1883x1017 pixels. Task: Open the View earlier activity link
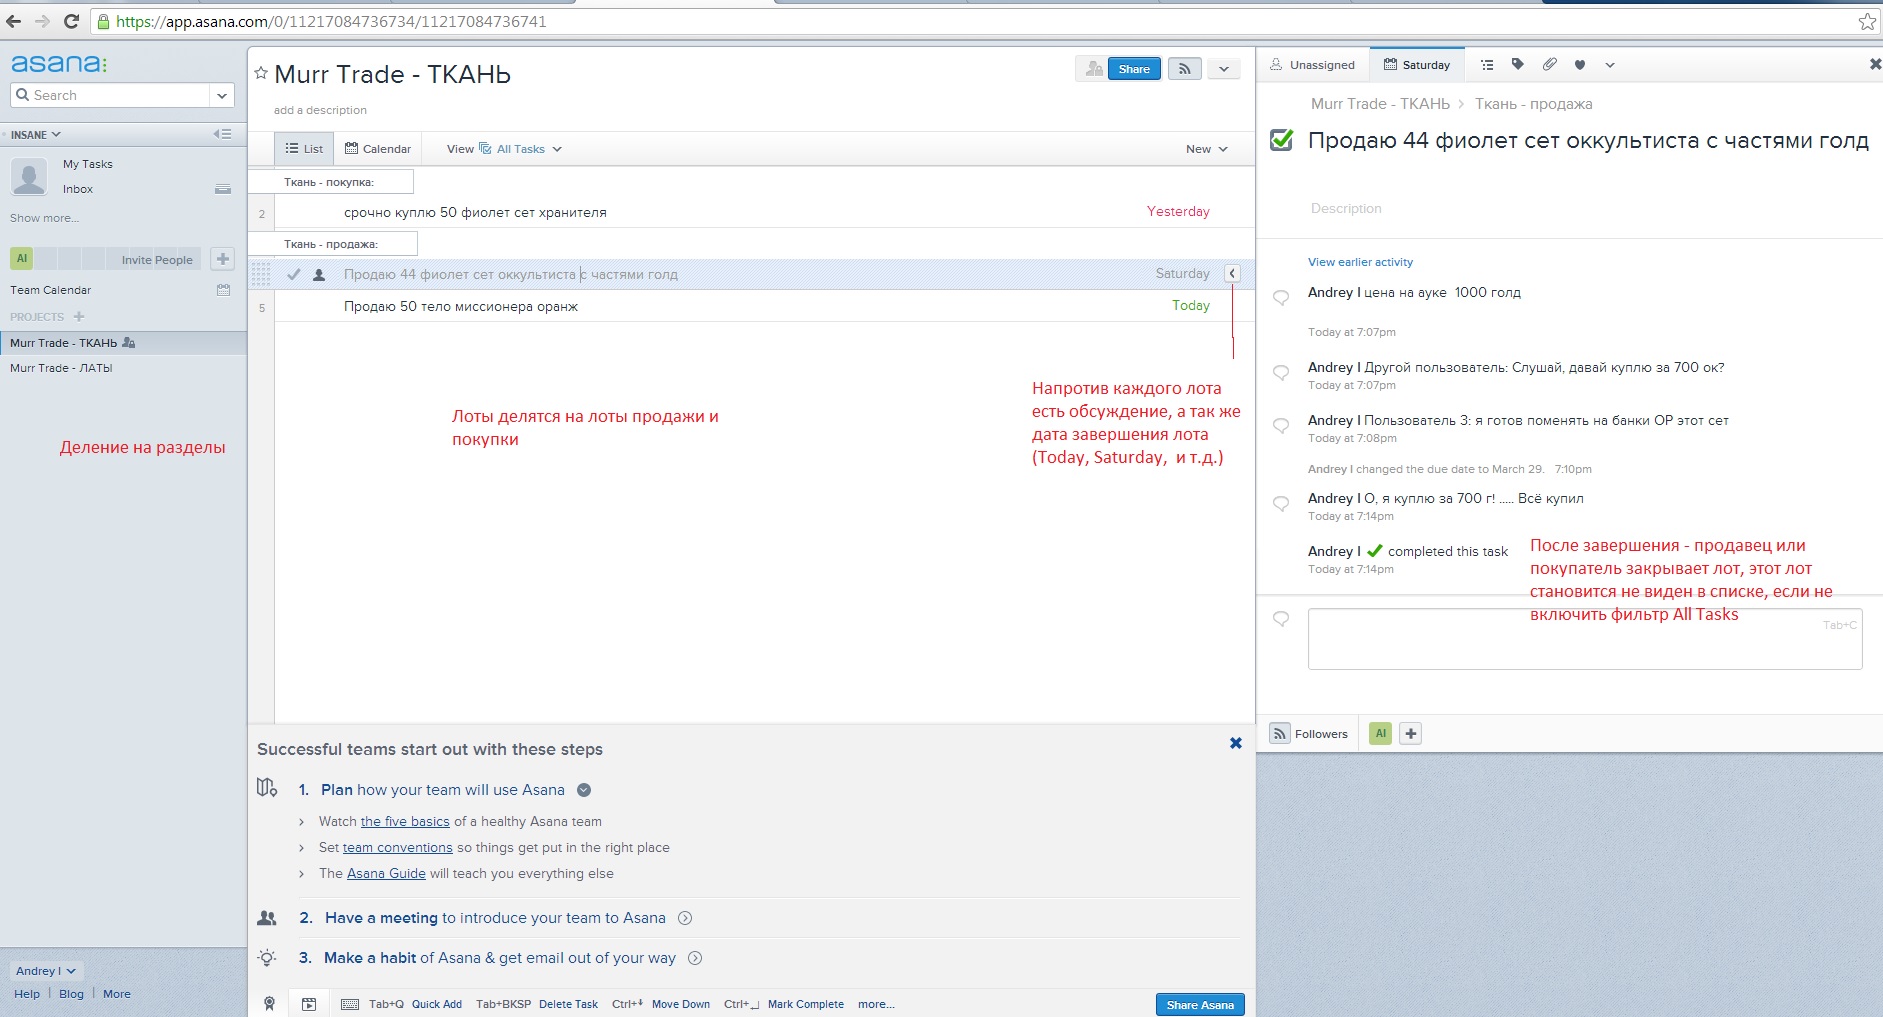1360,262
